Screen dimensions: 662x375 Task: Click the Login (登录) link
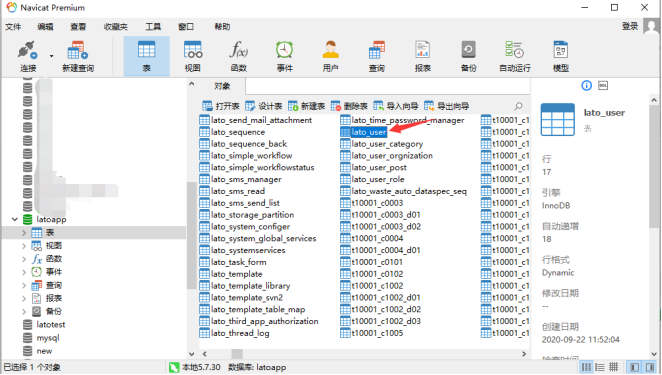pos(630,26)
